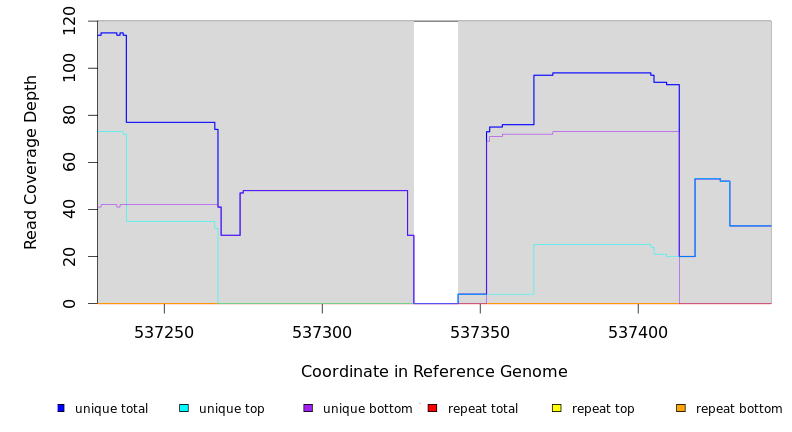Click the yellow repeat top legend swatch
792x432 pixels.
pos(557,408)
